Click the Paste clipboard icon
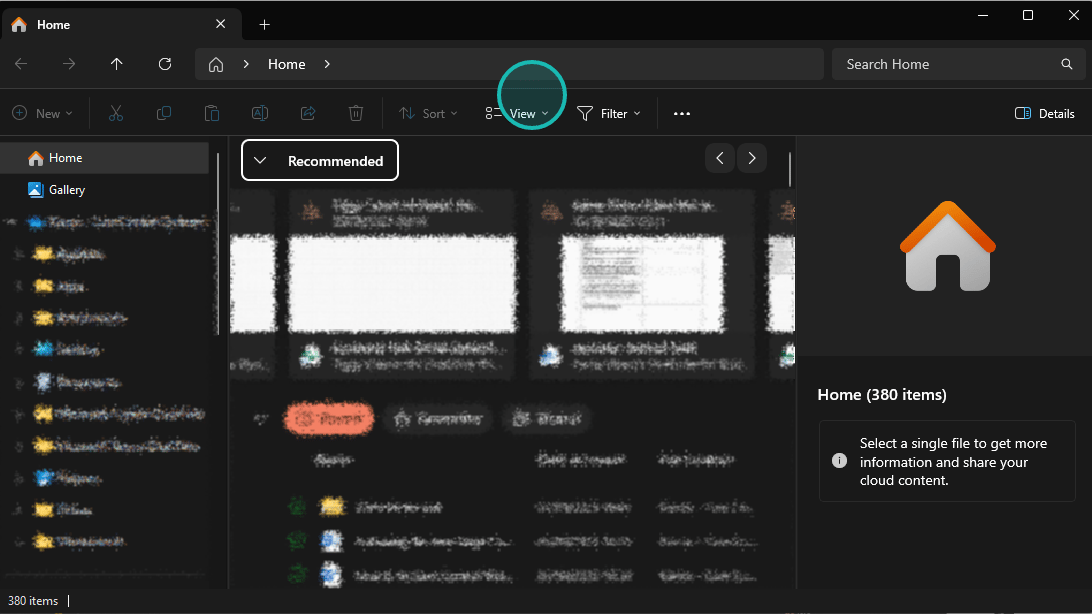This screenshot has width=1092, height=614. (212, 113)
